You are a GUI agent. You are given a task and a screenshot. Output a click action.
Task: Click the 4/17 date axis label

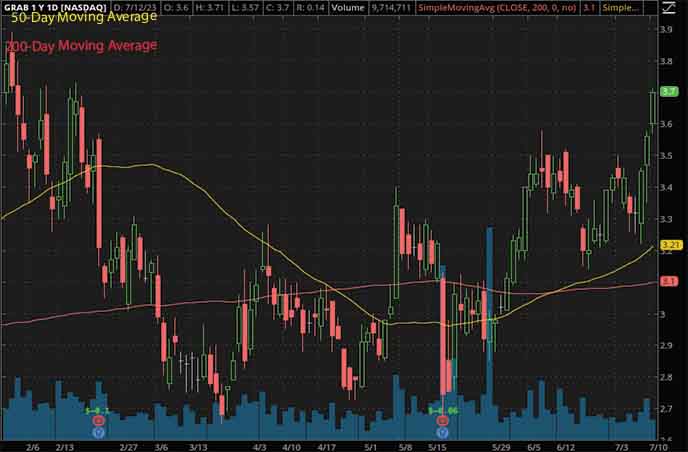pos(326,447)
